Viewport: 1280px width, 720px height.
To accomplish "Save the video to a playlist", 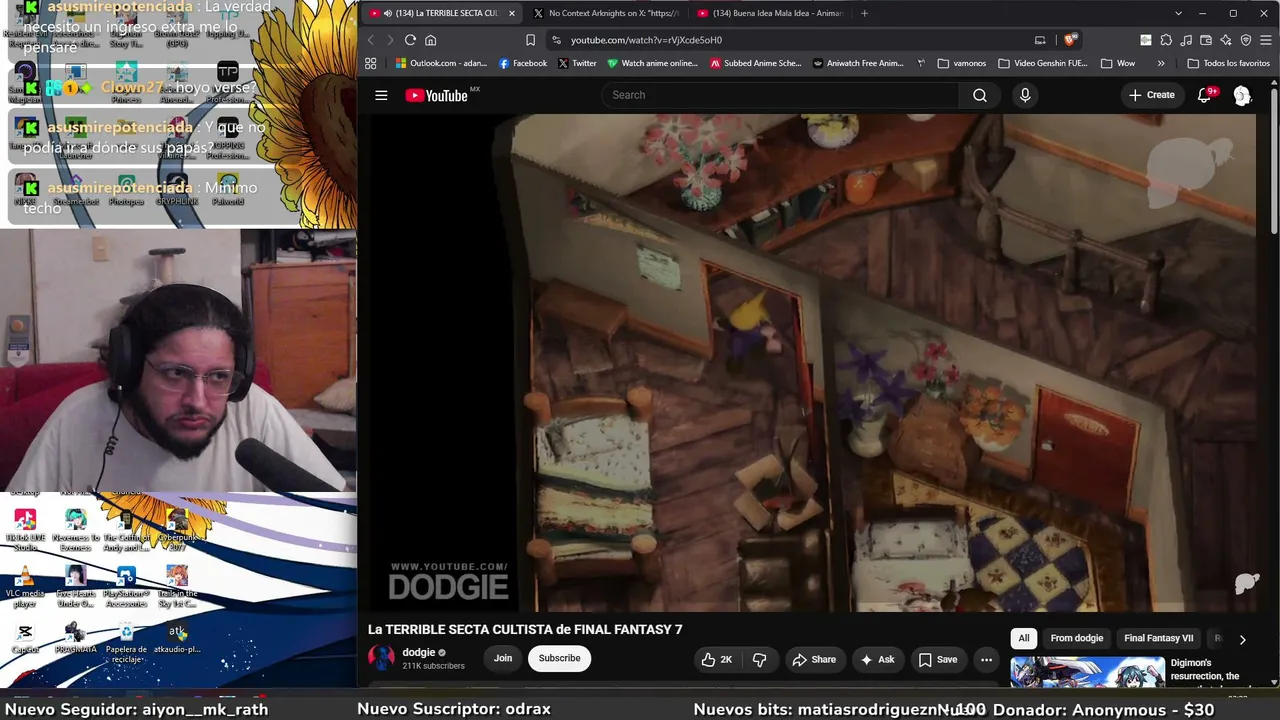I will coord(938,659).
